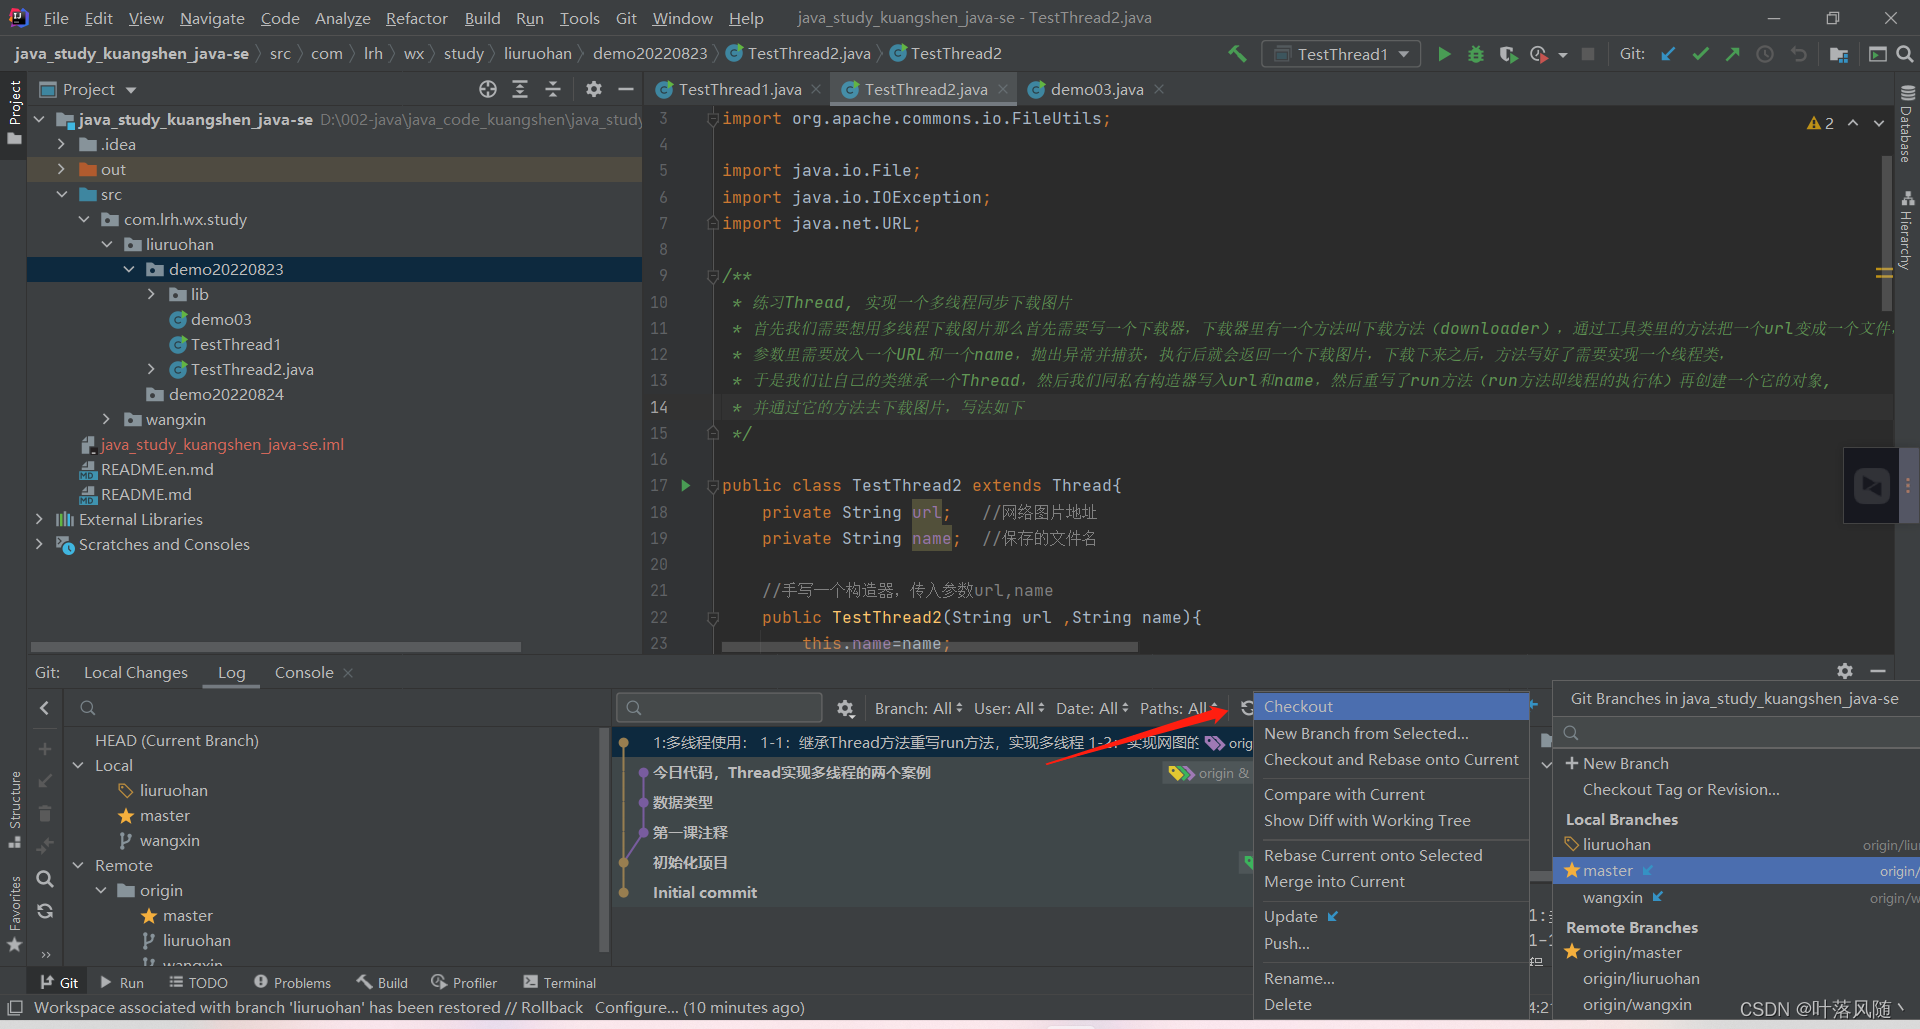Screen dimensions: 1920x1029
Task: Open the Problems tool window button
Action: [292, 982]
